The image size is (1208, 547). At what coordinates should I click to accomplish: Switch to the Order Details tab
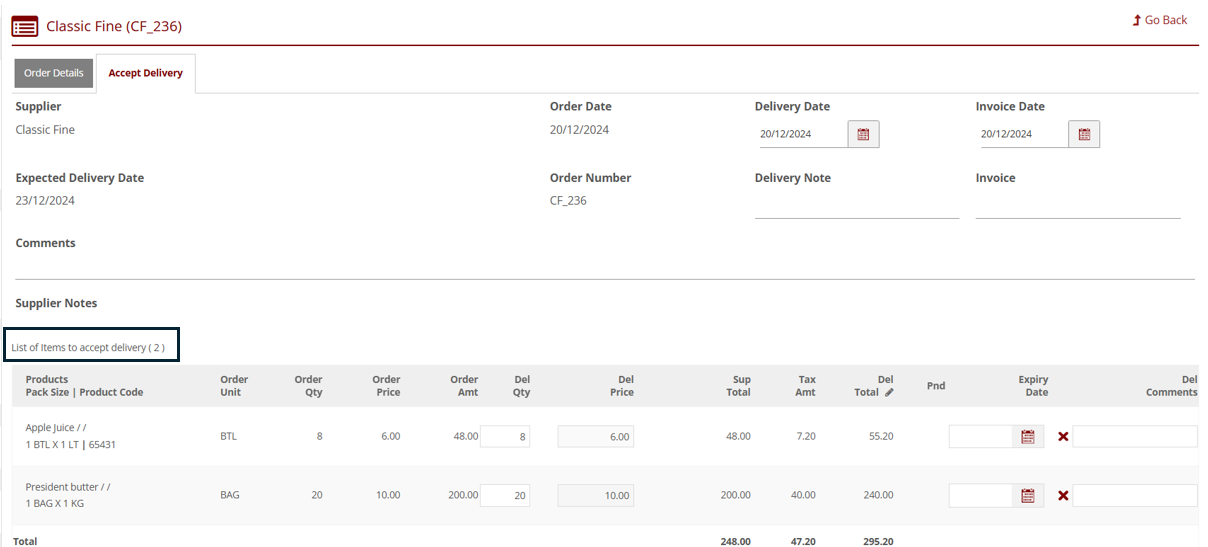54,73
